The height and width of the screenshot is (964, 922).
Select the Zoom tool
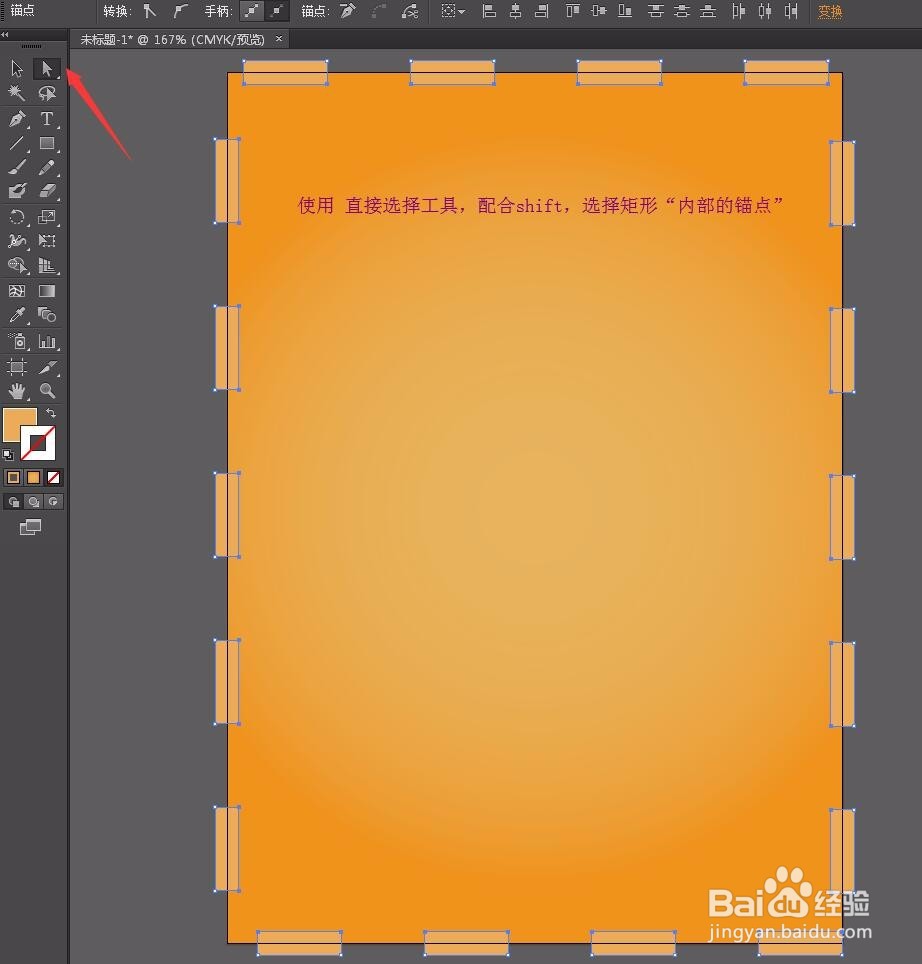click(x=47, y=391)
